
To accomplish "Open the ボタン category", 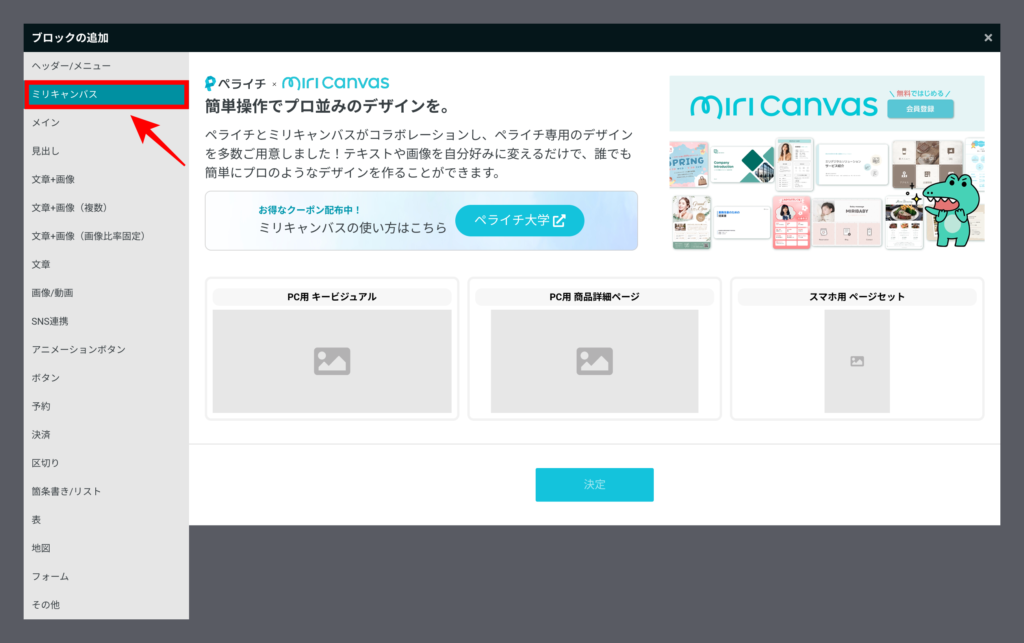I will (x=106, y=378).
